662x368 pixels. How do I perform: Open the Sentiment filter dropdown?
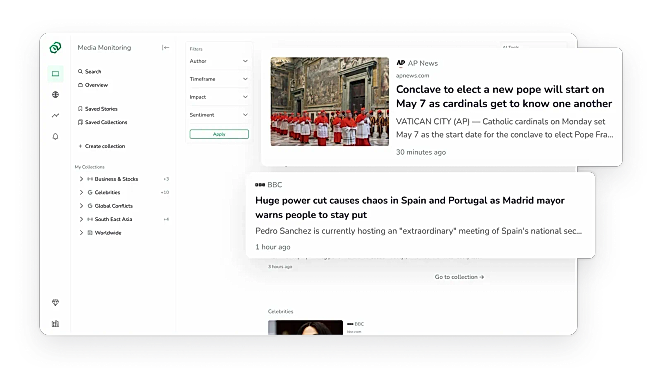[x=219, y=115]
